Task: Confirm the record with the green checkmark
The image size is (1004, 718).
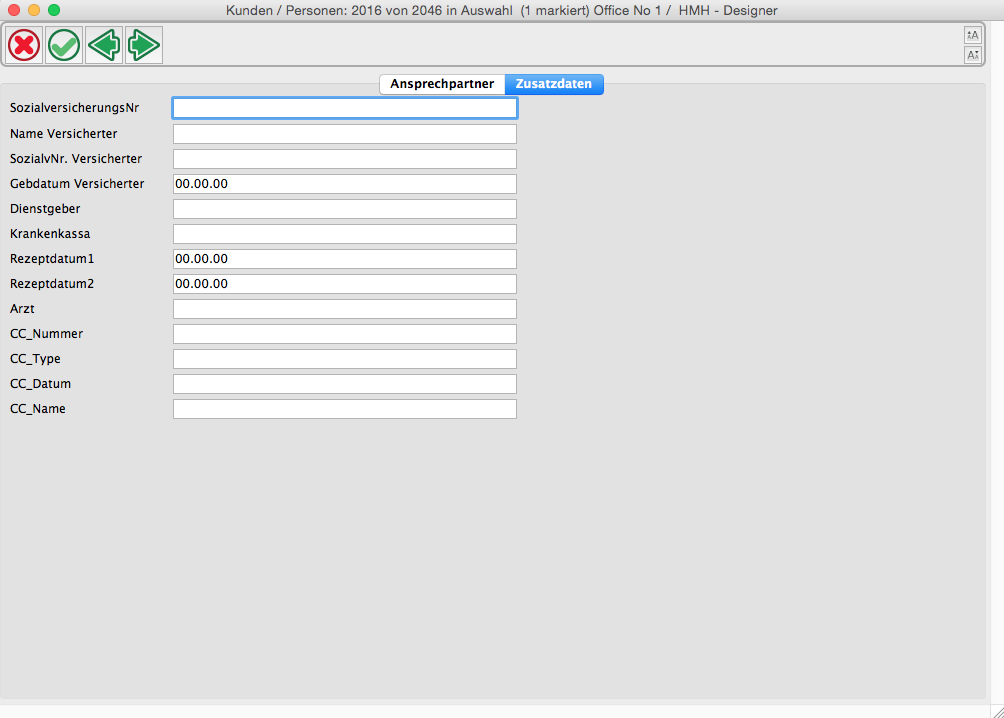Action: click(x=64, y=45)
